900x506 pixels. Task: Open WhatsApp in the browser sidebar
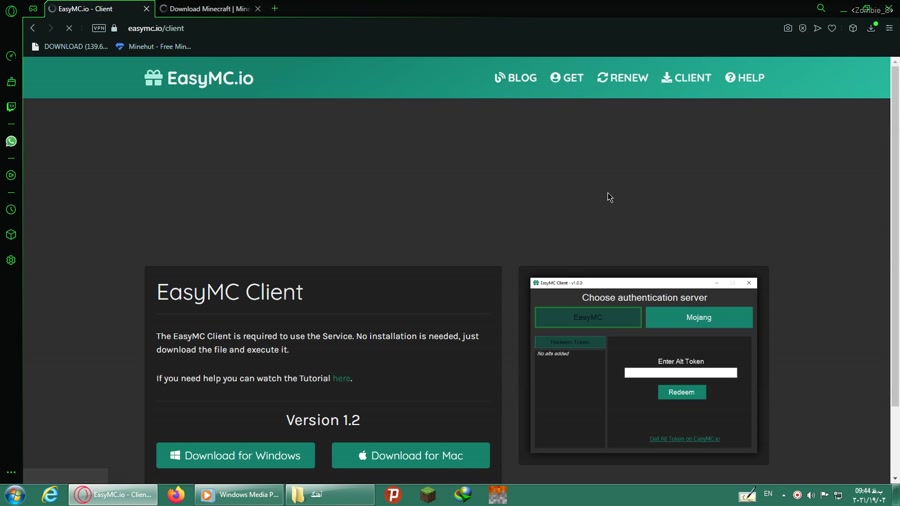point(11,141)
